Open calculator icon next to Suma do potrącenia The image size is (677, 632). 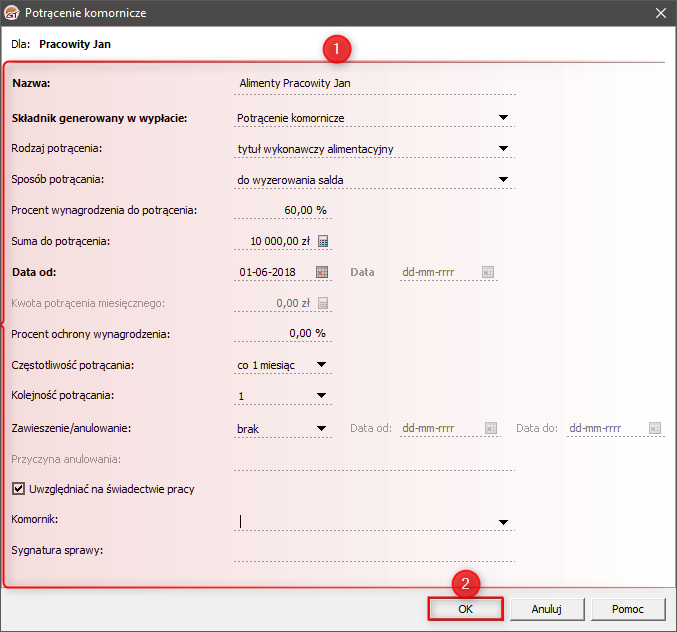click(x=323, y=241)
